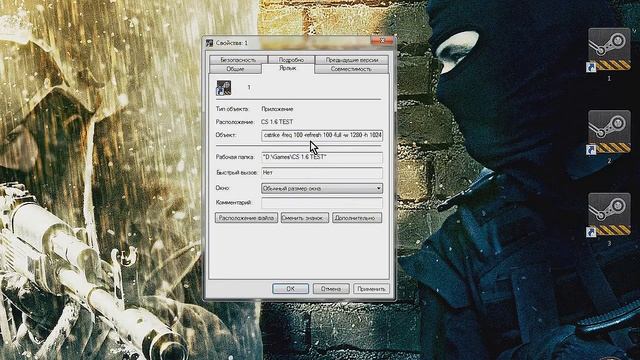
Task: Close the Свойства dialog window
Action: (x=382, y=40)
